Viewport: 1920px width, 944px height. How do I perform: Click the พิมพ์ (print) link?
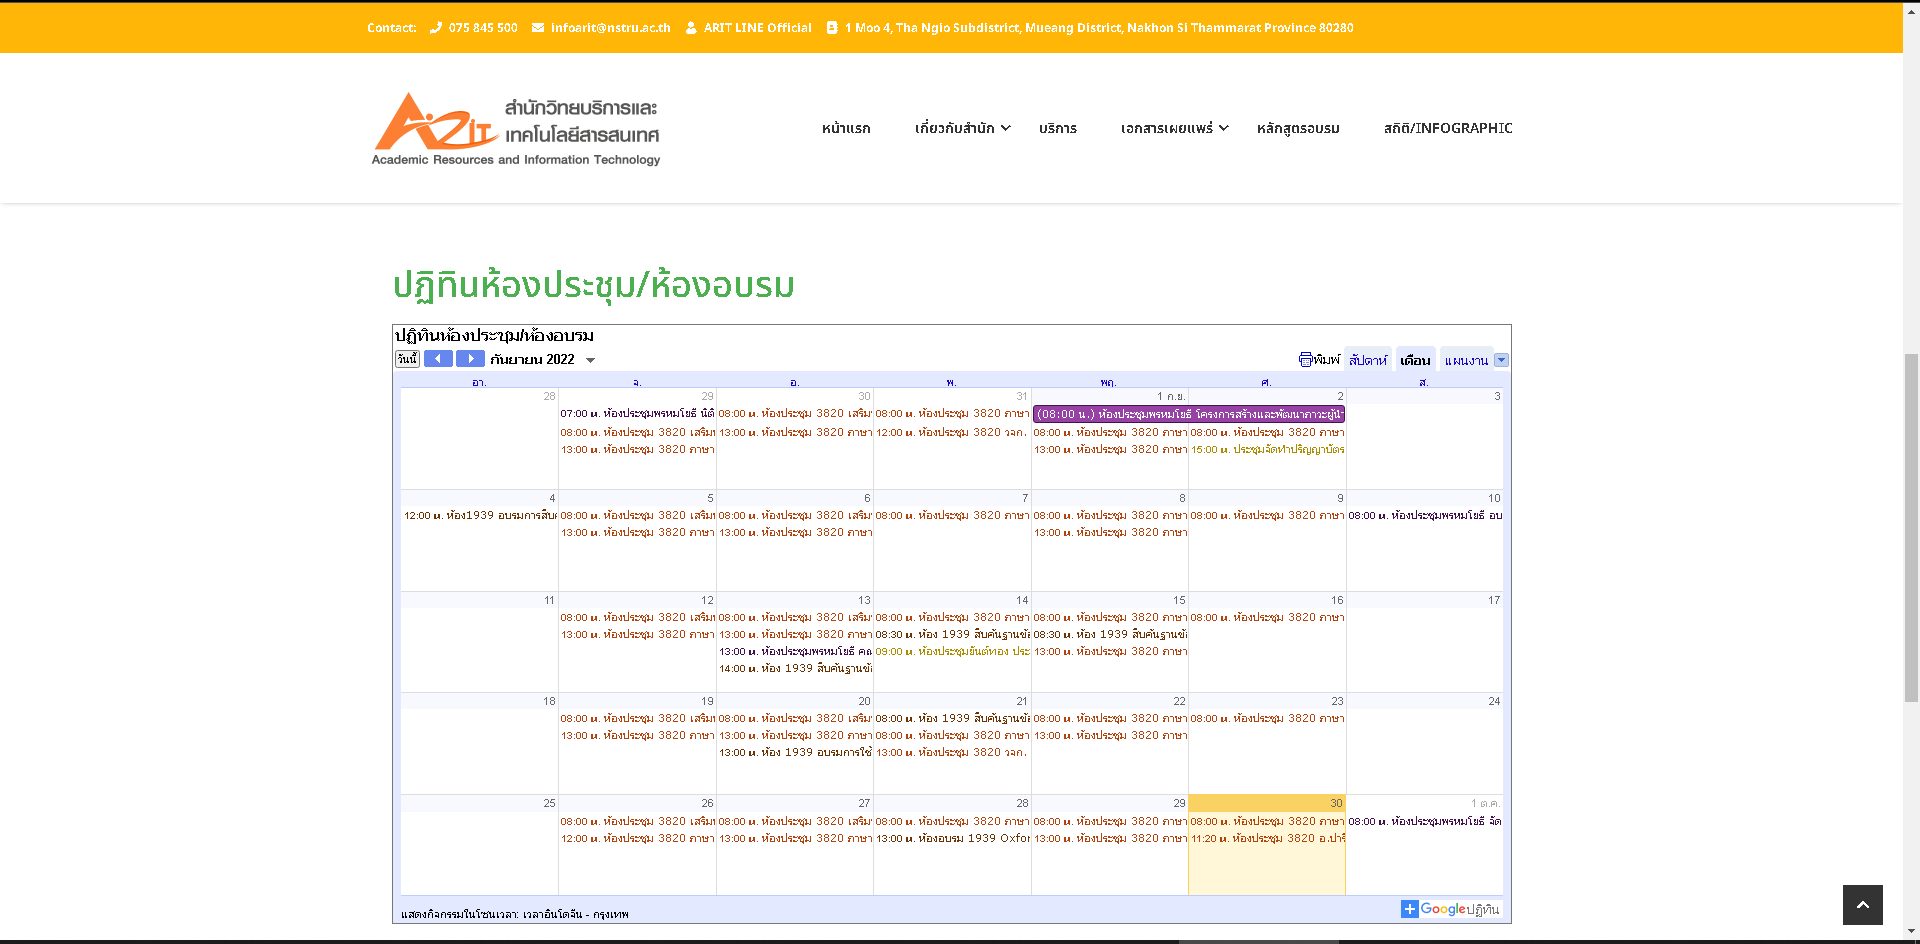pos(1327,360)
